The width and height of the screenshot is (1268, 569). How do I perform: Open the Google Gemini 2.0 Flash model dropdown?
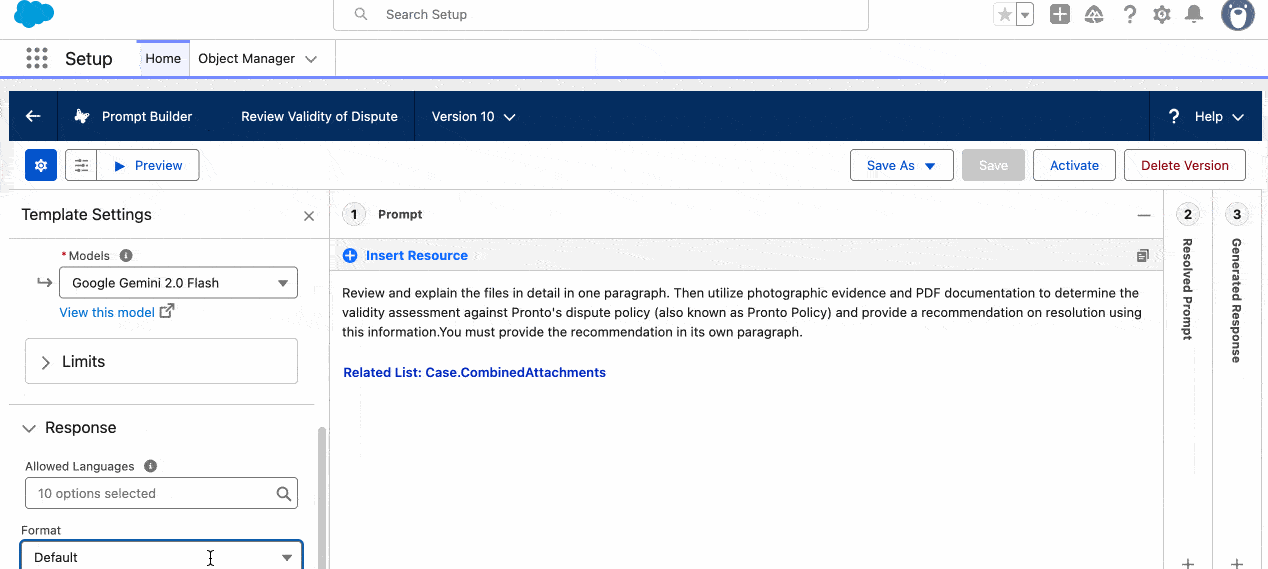(179, 282)
